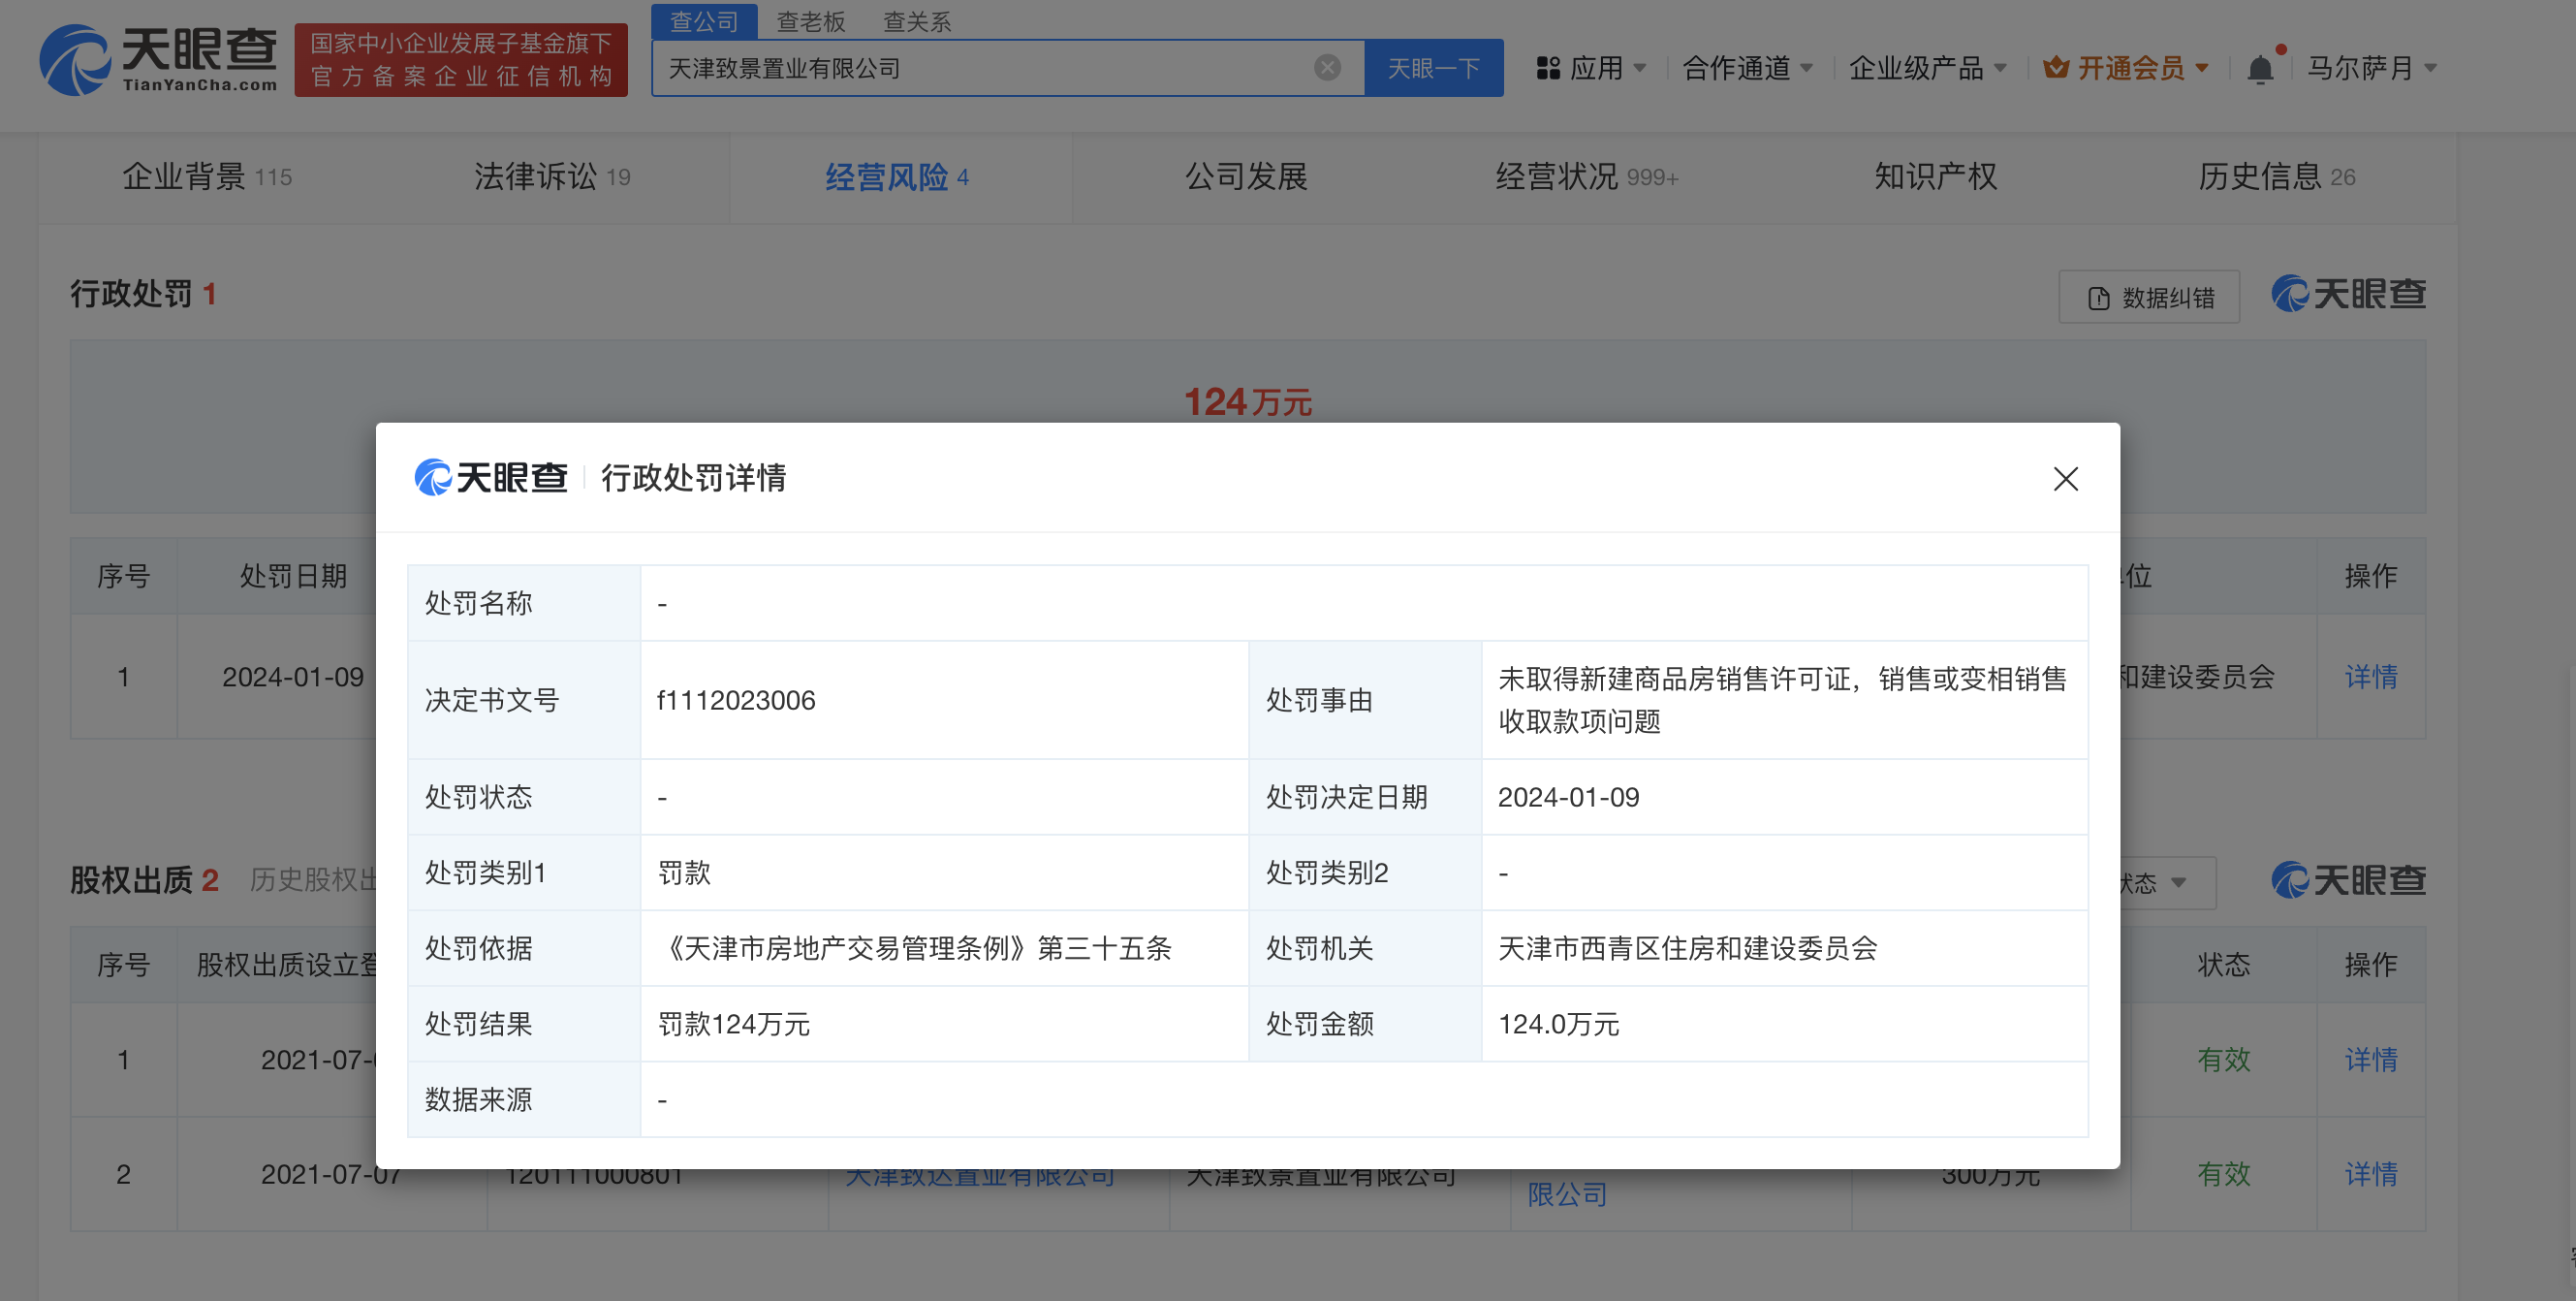Click the dialog's 2024-01-09 decision date
The height and width of the screenshot is (1301, 2576).
click(x=1568, y=797)
